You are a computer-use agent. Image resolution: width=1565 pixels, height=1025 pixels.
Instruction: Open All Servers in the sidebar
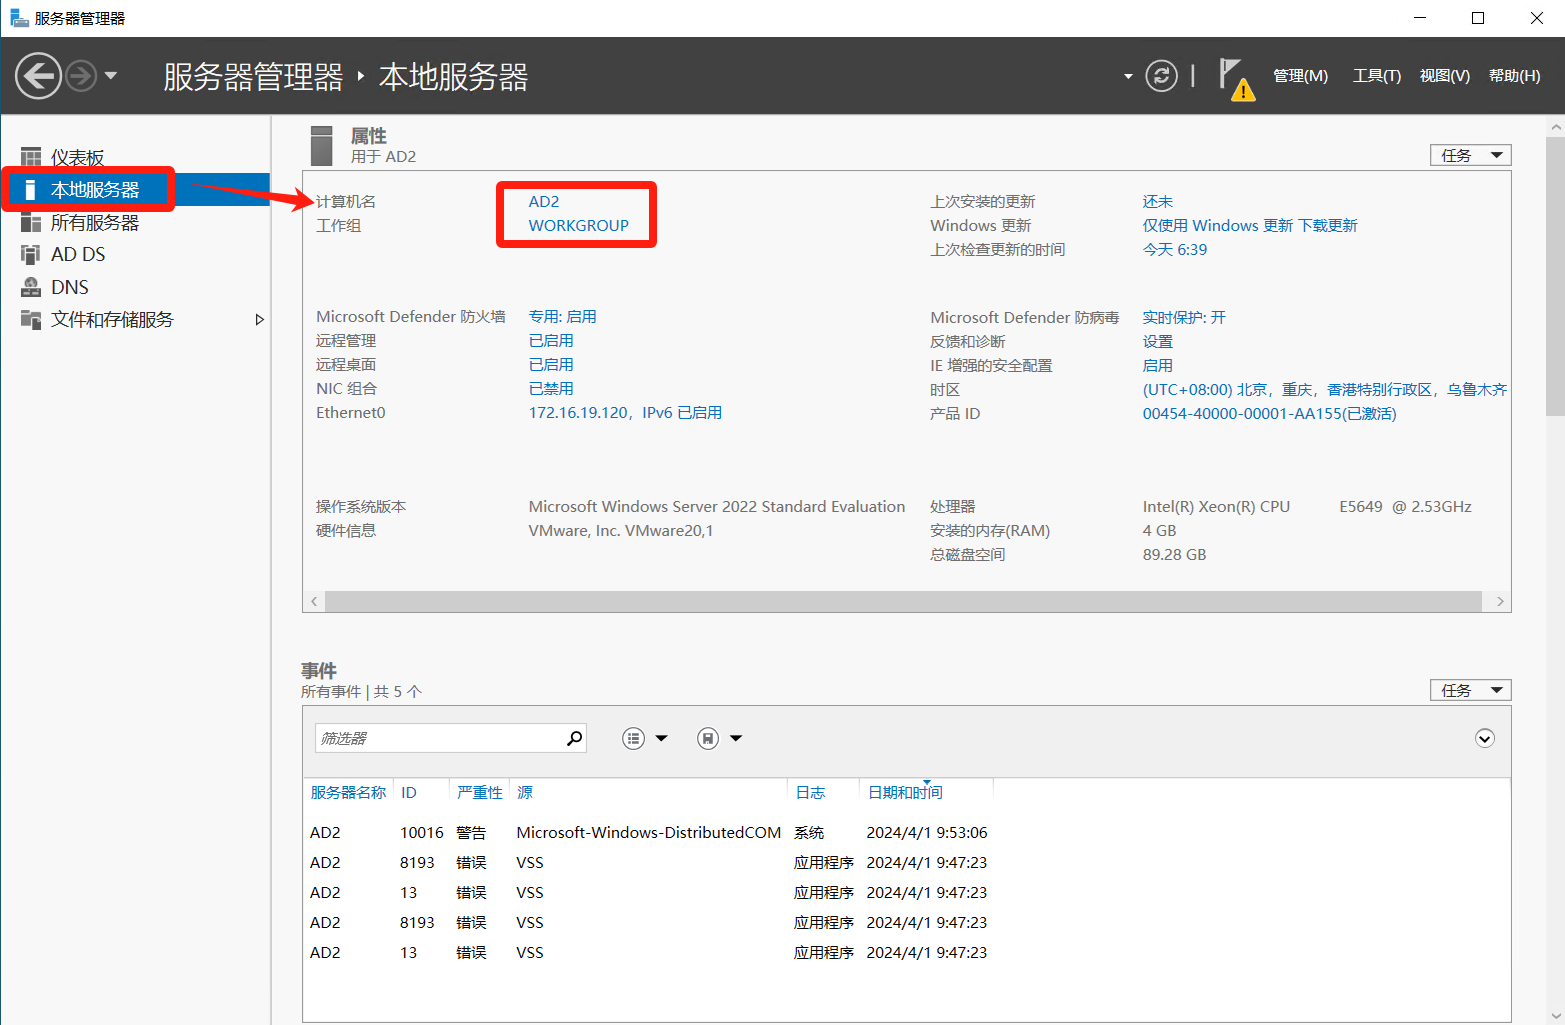[x=95, y=222]
